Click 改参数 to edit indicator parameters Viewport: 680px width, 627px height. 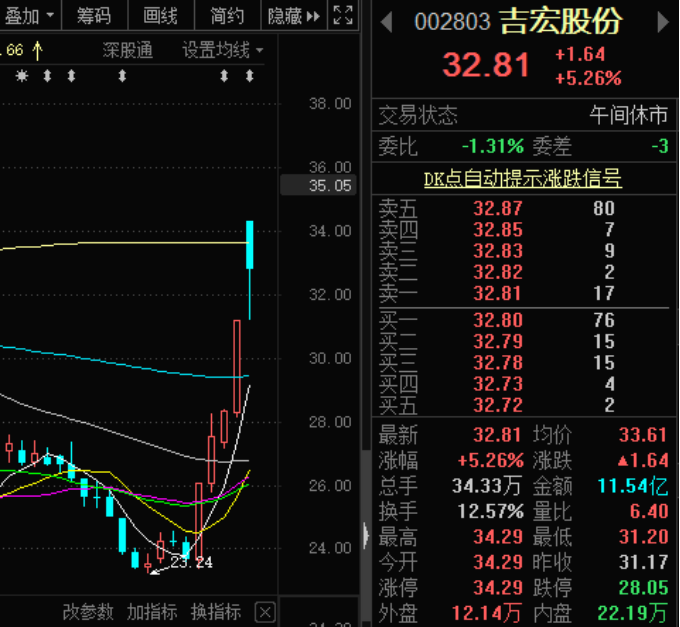point(88,612)
